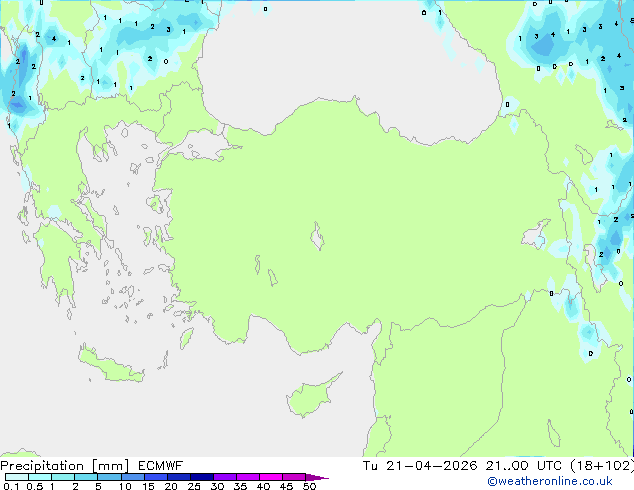
Task: Click the 0.5 to 1 mm legend swatch
Action: [x=40, y=477]
